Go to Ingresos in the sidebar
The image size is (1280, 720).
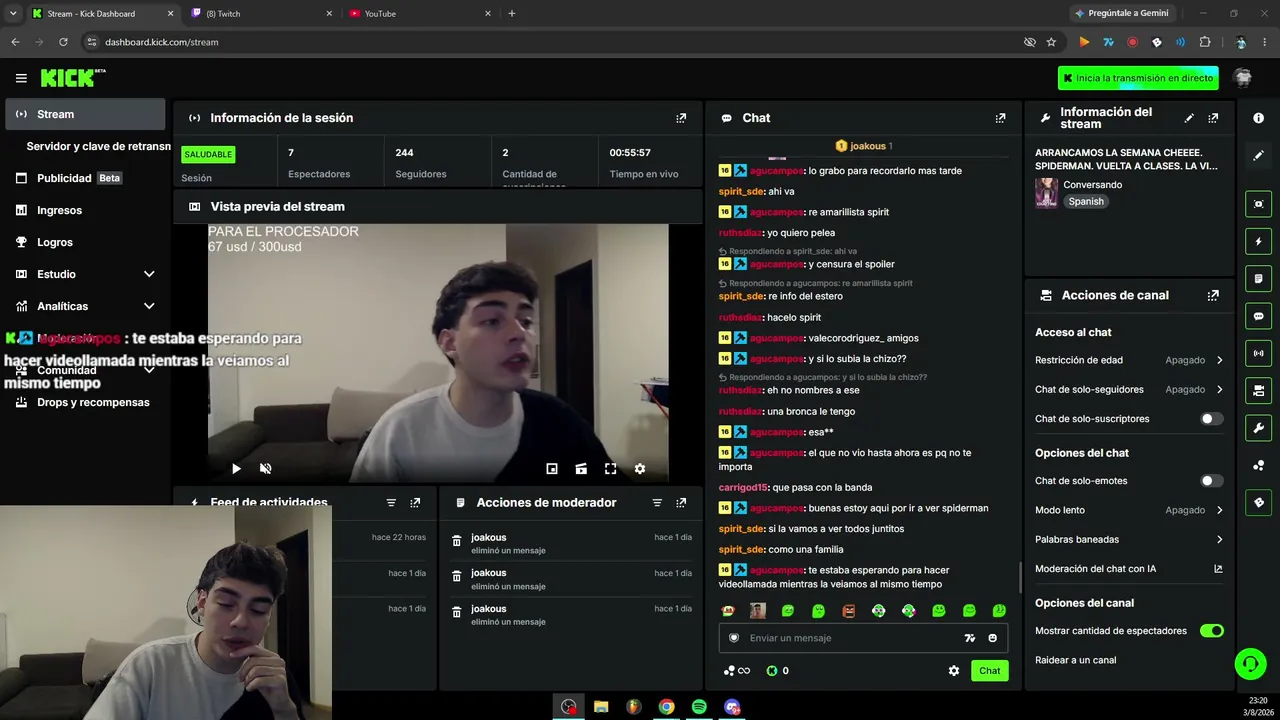point(85,210)
